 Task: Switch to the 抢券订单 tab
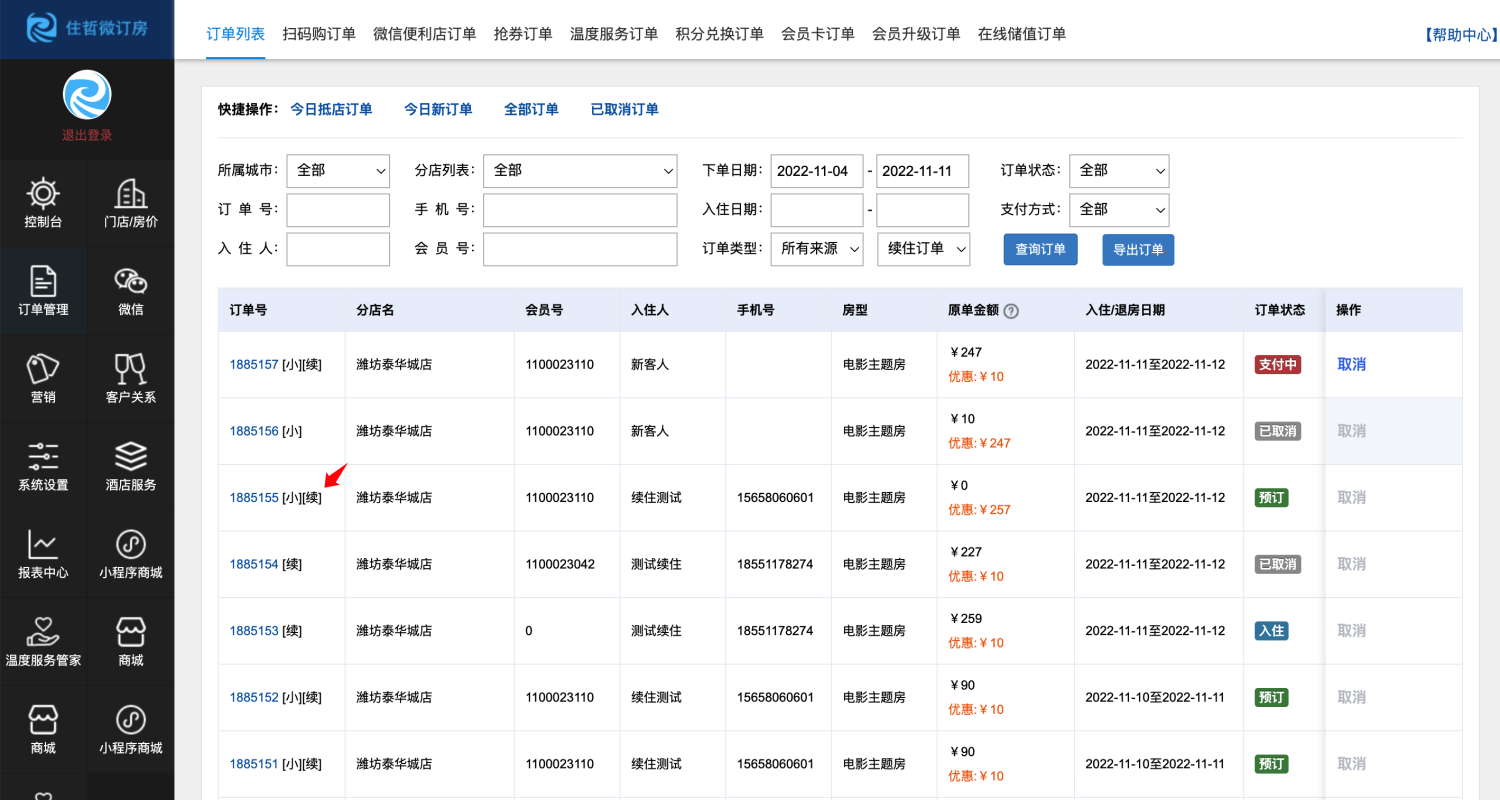pos(523,33)
